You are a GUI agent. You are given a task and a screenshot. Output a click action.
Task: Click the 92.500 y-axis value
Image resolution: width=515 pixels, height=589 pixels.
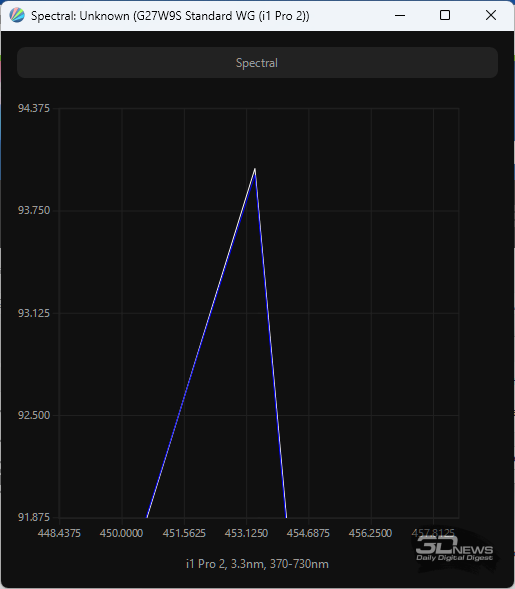pos(34,415)
